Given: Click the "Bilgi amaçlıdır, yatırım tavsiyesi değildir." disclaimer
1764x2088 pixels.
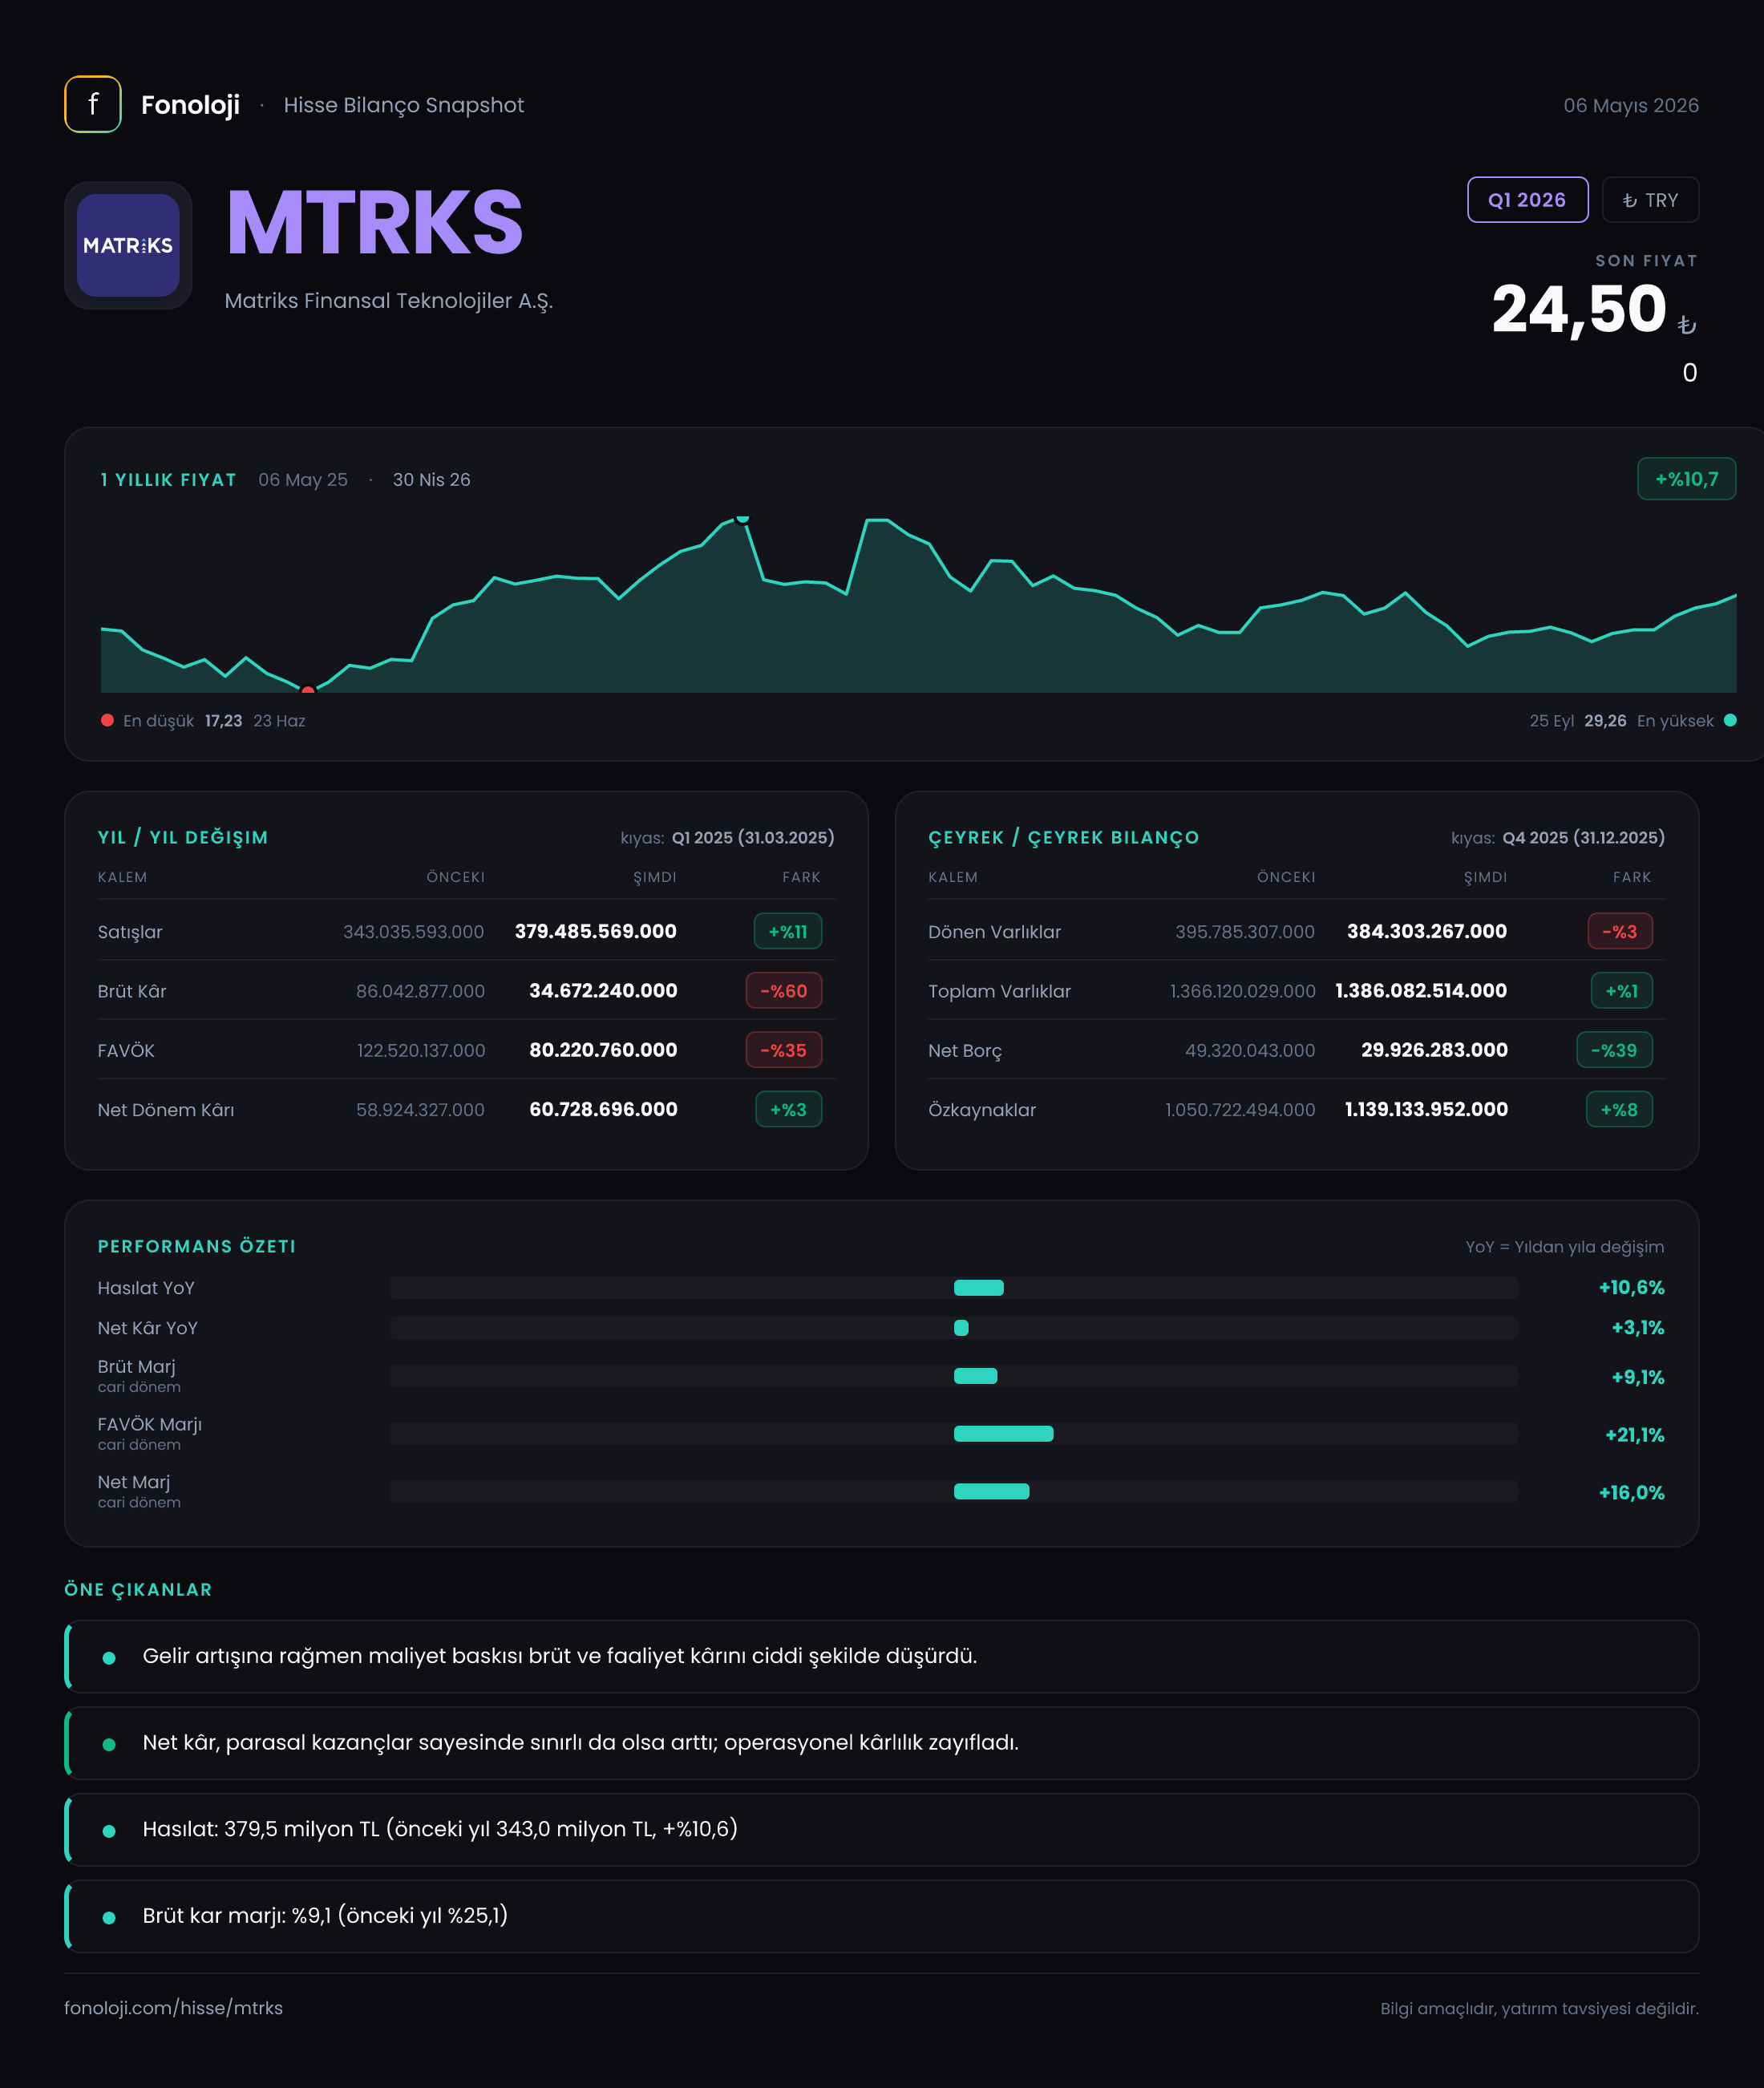Looking at the screenshot, I should (1539, 2009).
